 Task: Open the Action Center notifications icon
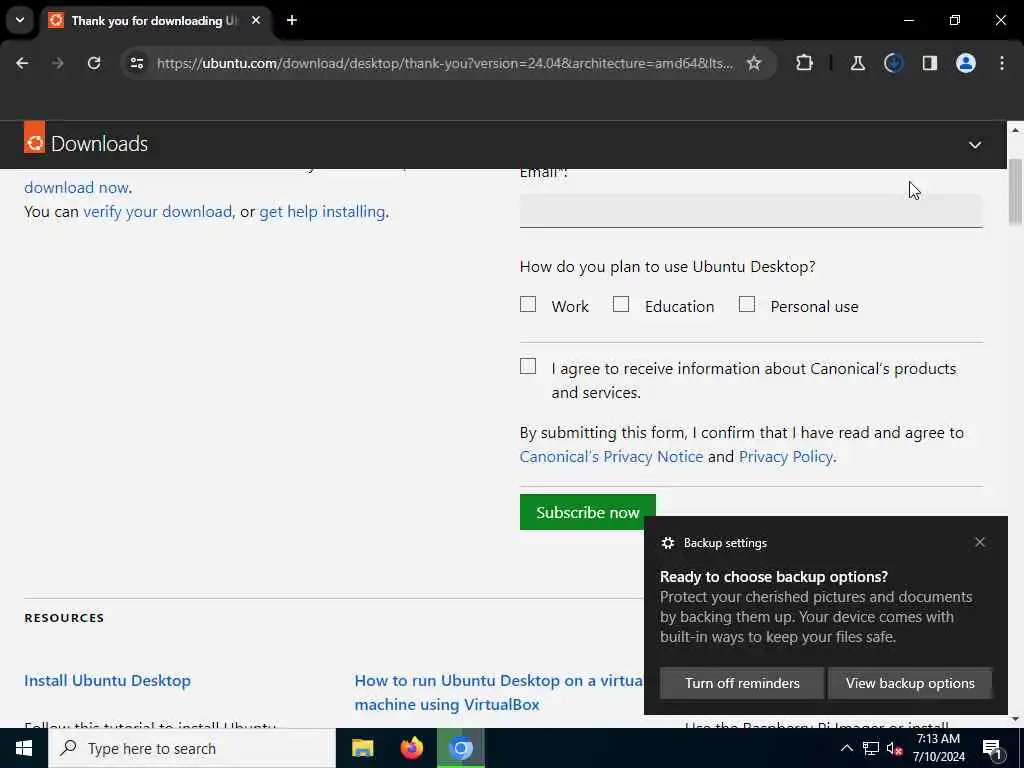[992, 748]
